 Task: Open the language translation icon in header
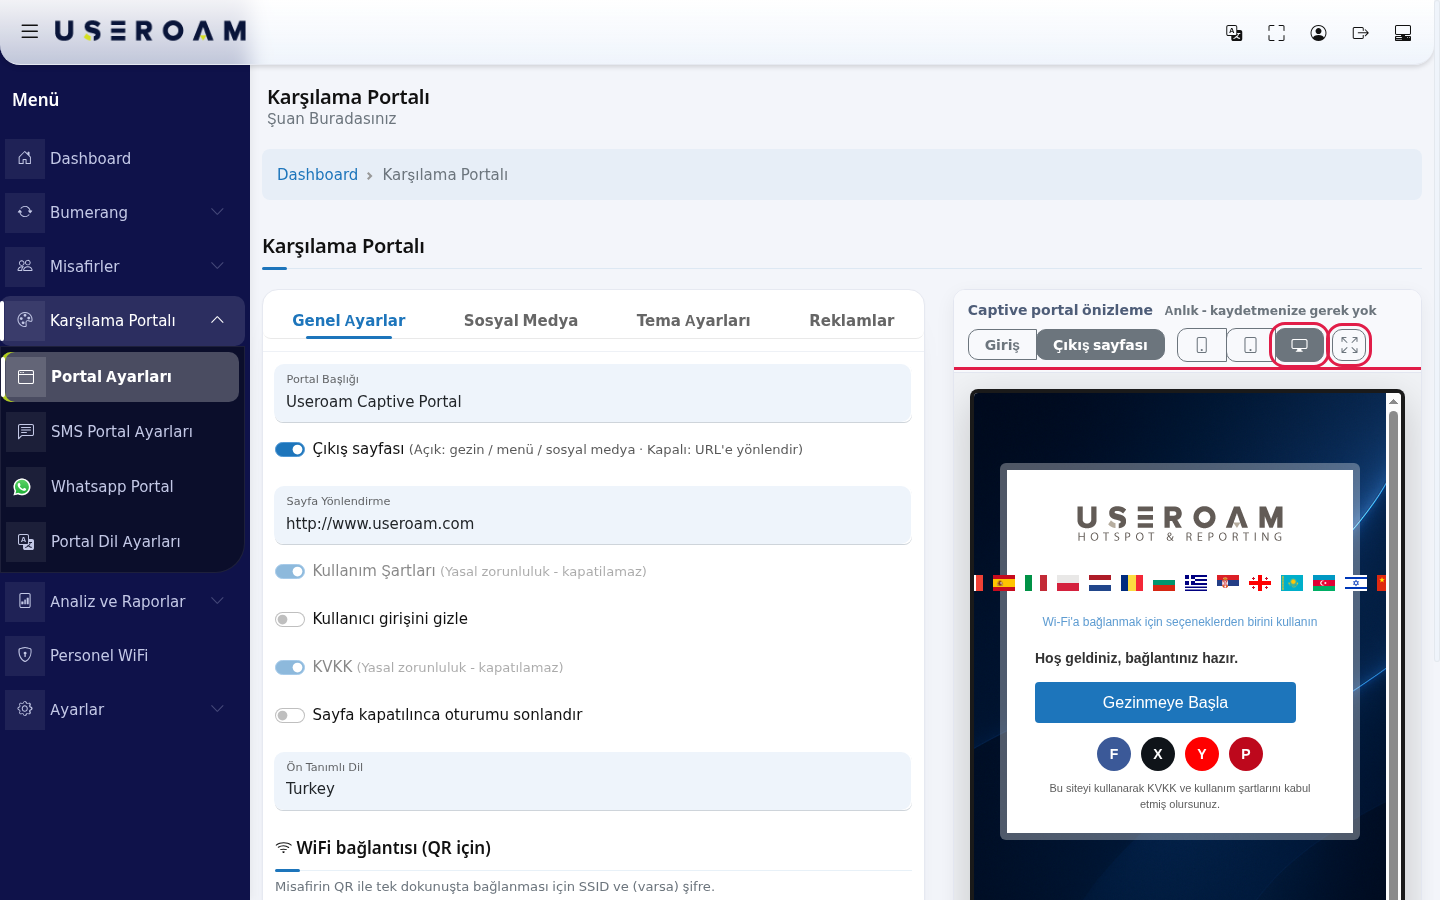click(x=1234, y=33)
